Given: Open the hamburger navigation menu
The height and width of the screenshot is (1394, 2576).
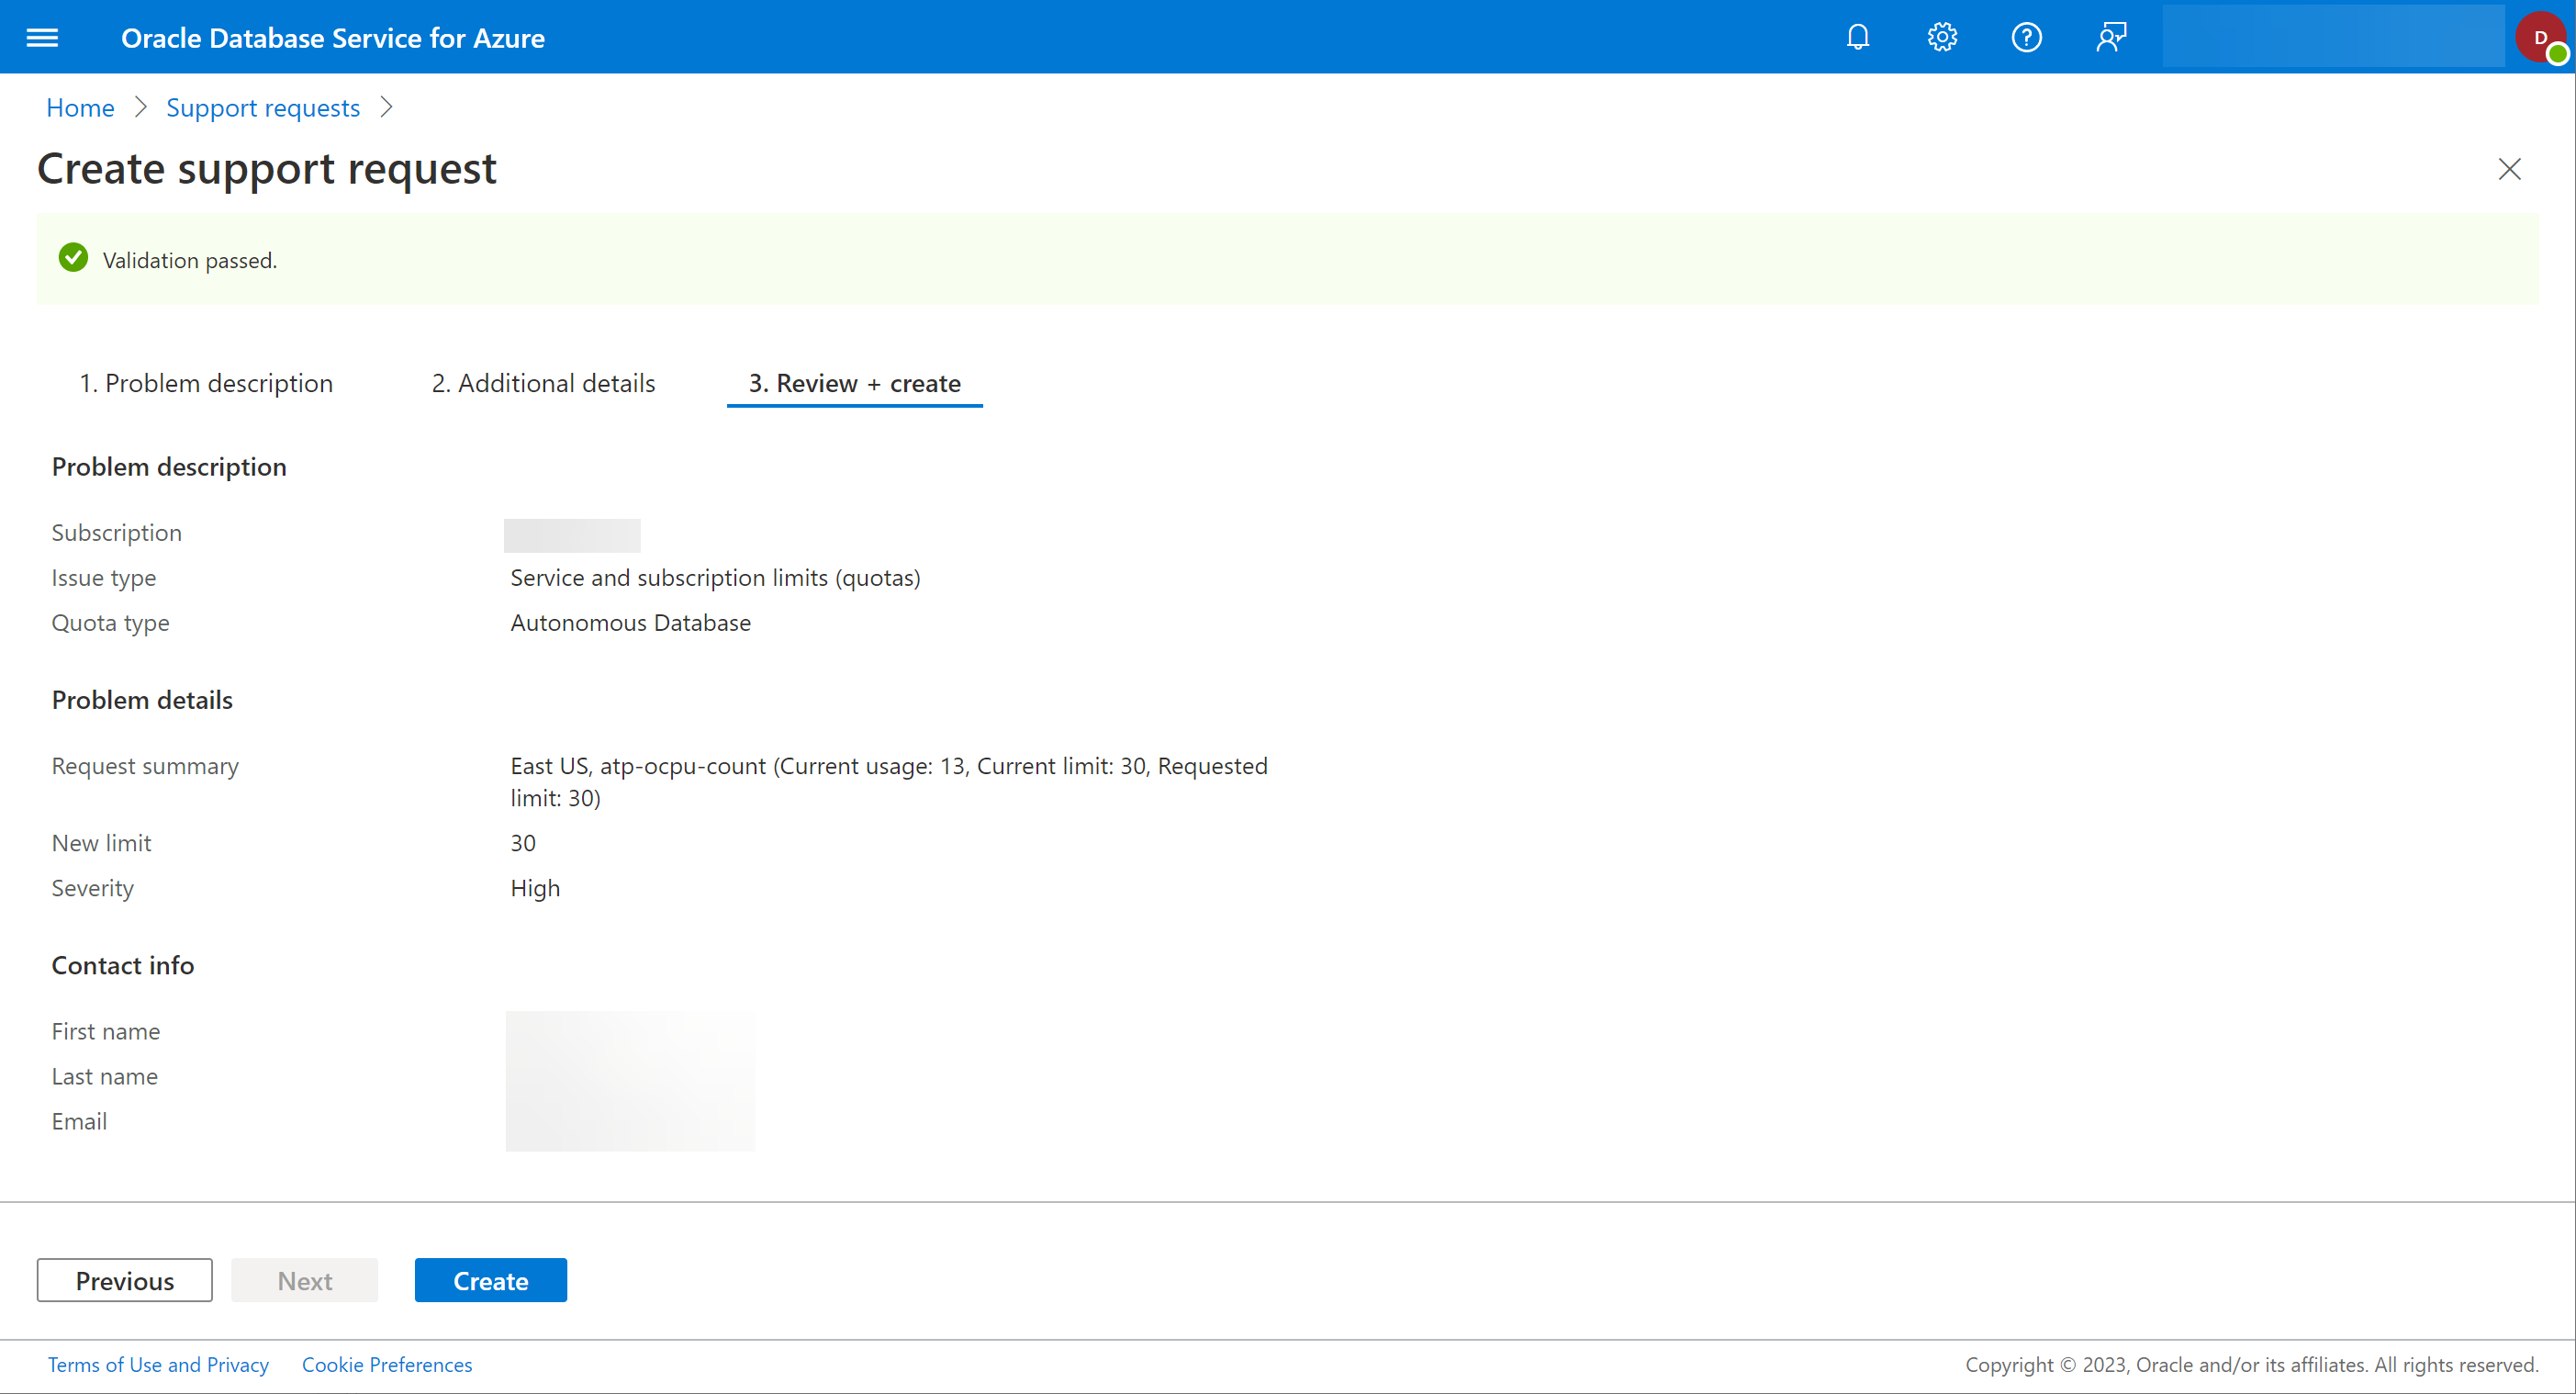Looking at the screenshot, I should click(x=42, y=37).
